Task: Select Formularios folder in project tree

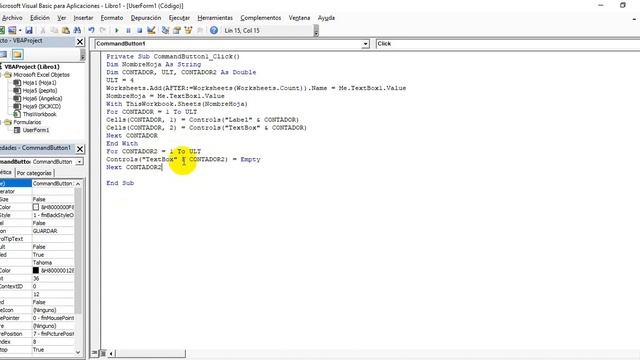Action: [x=27, y=122]
